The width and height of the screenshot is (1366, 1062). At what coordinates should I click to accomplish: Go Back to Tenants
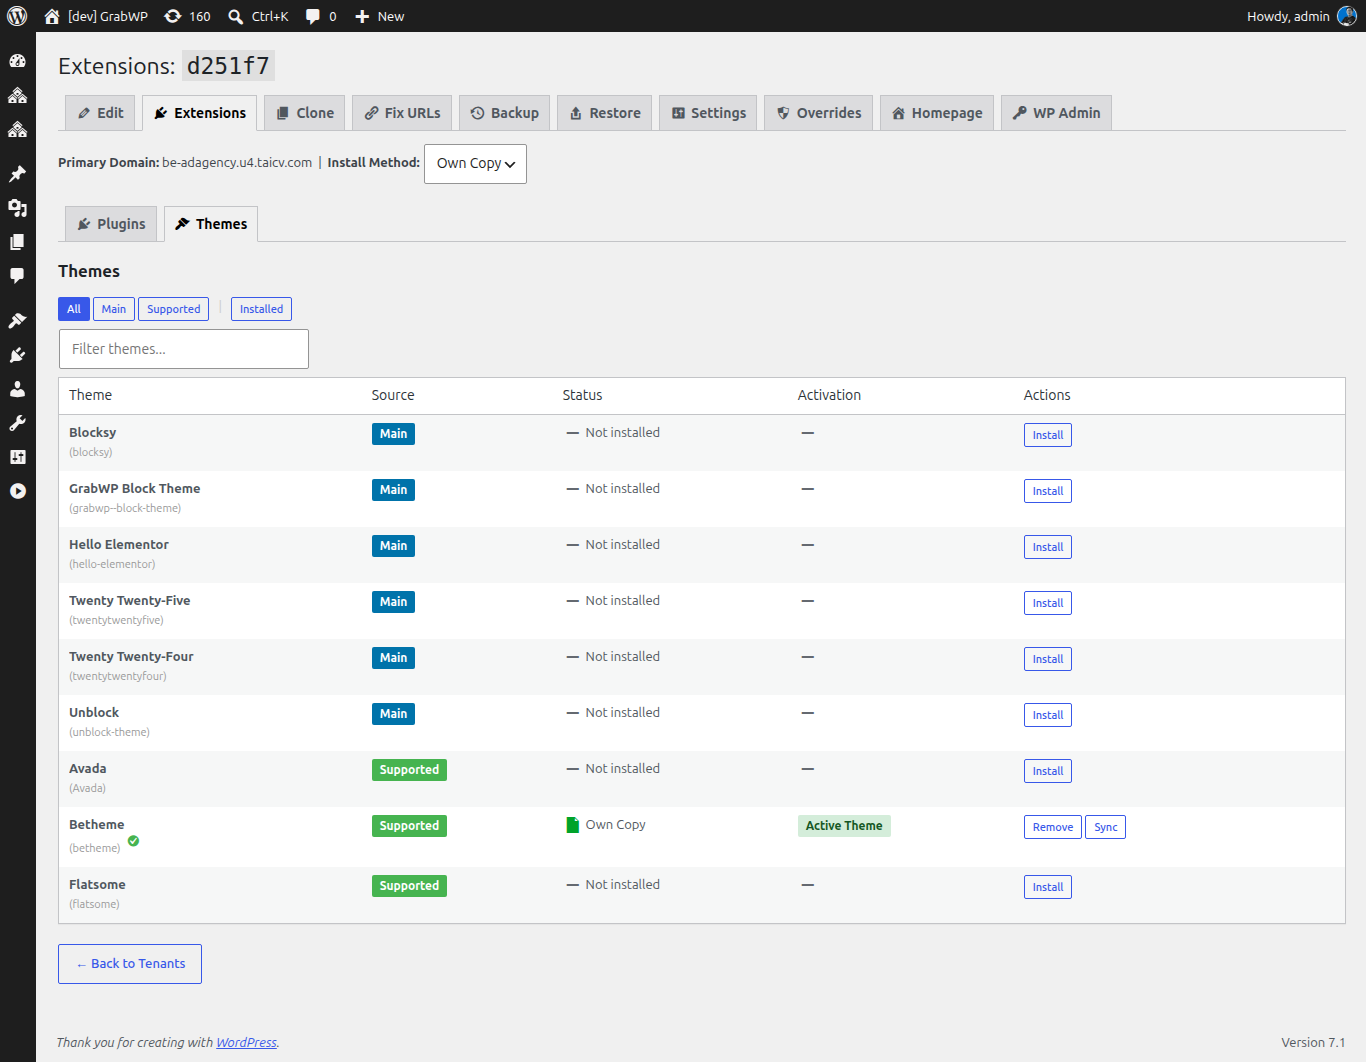130,964
